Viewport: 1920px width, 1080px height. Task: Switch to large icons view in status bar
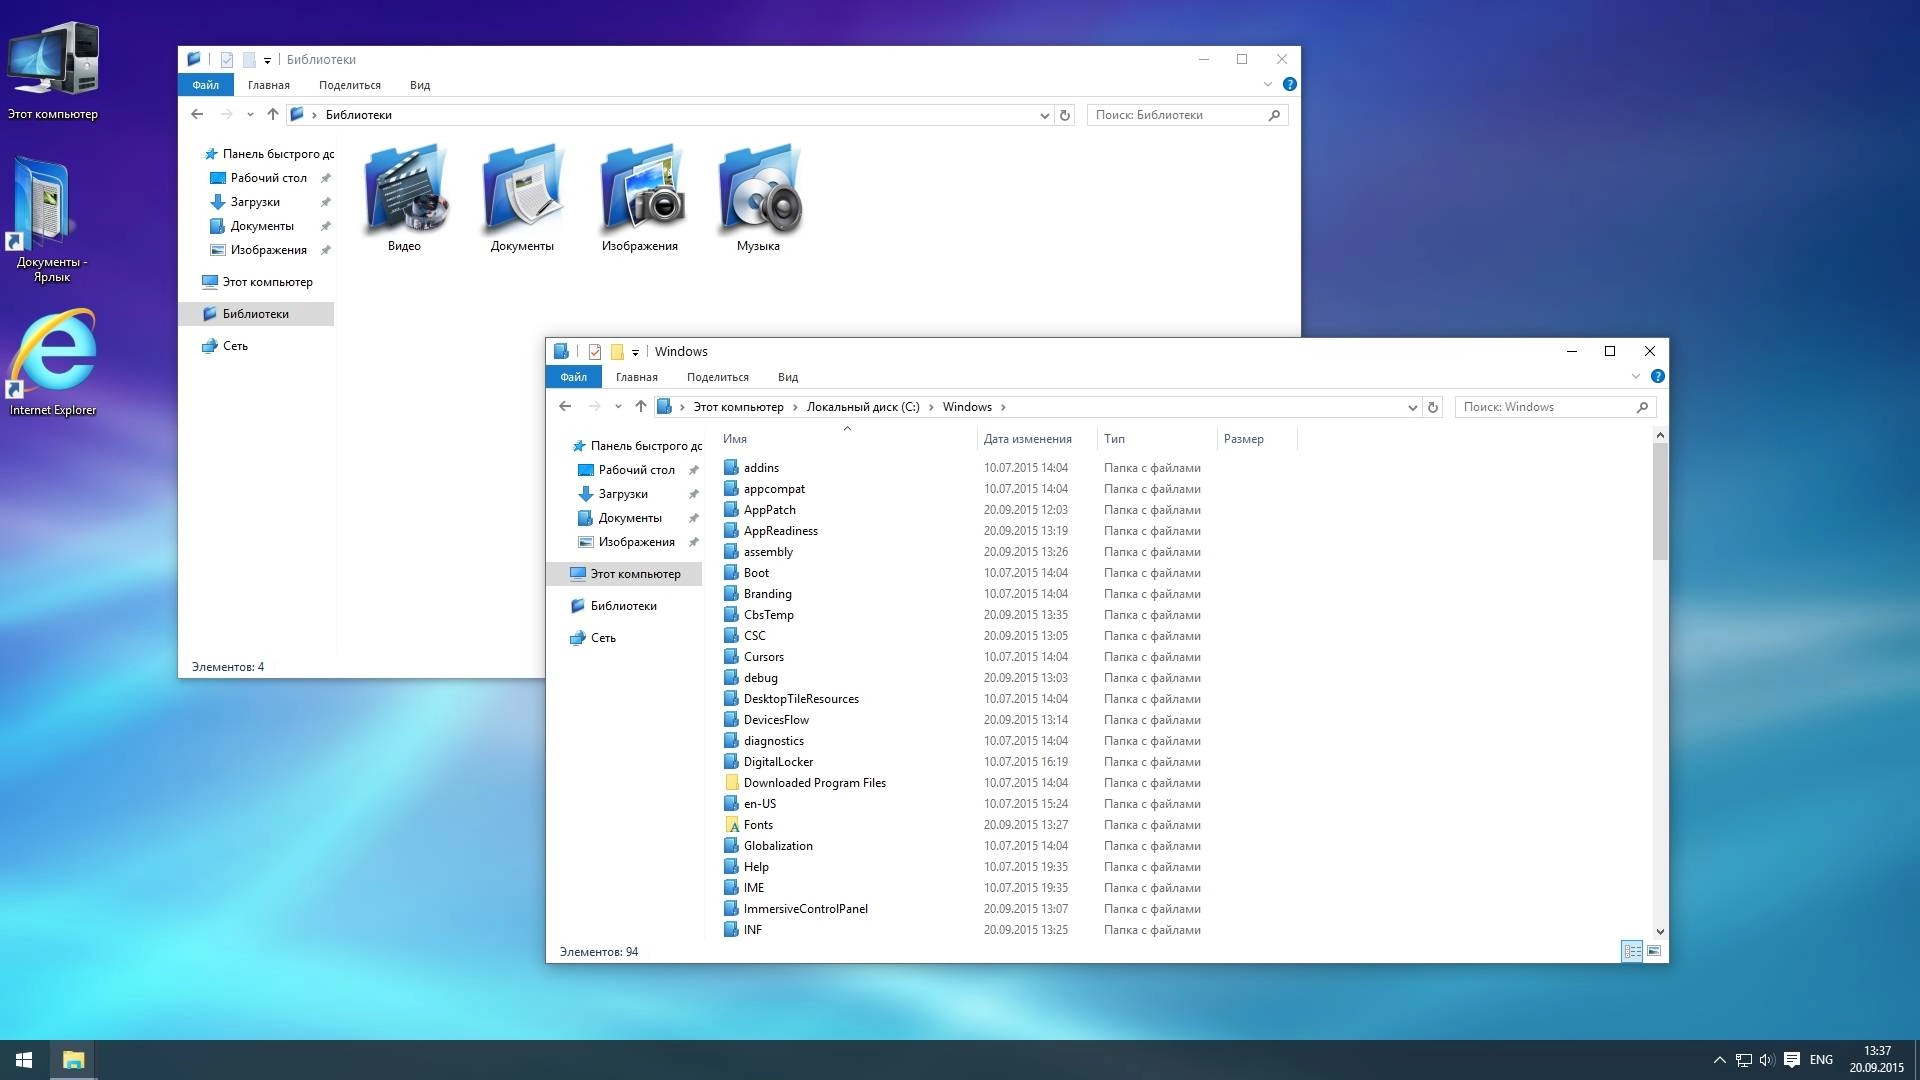click(1654, 951)
